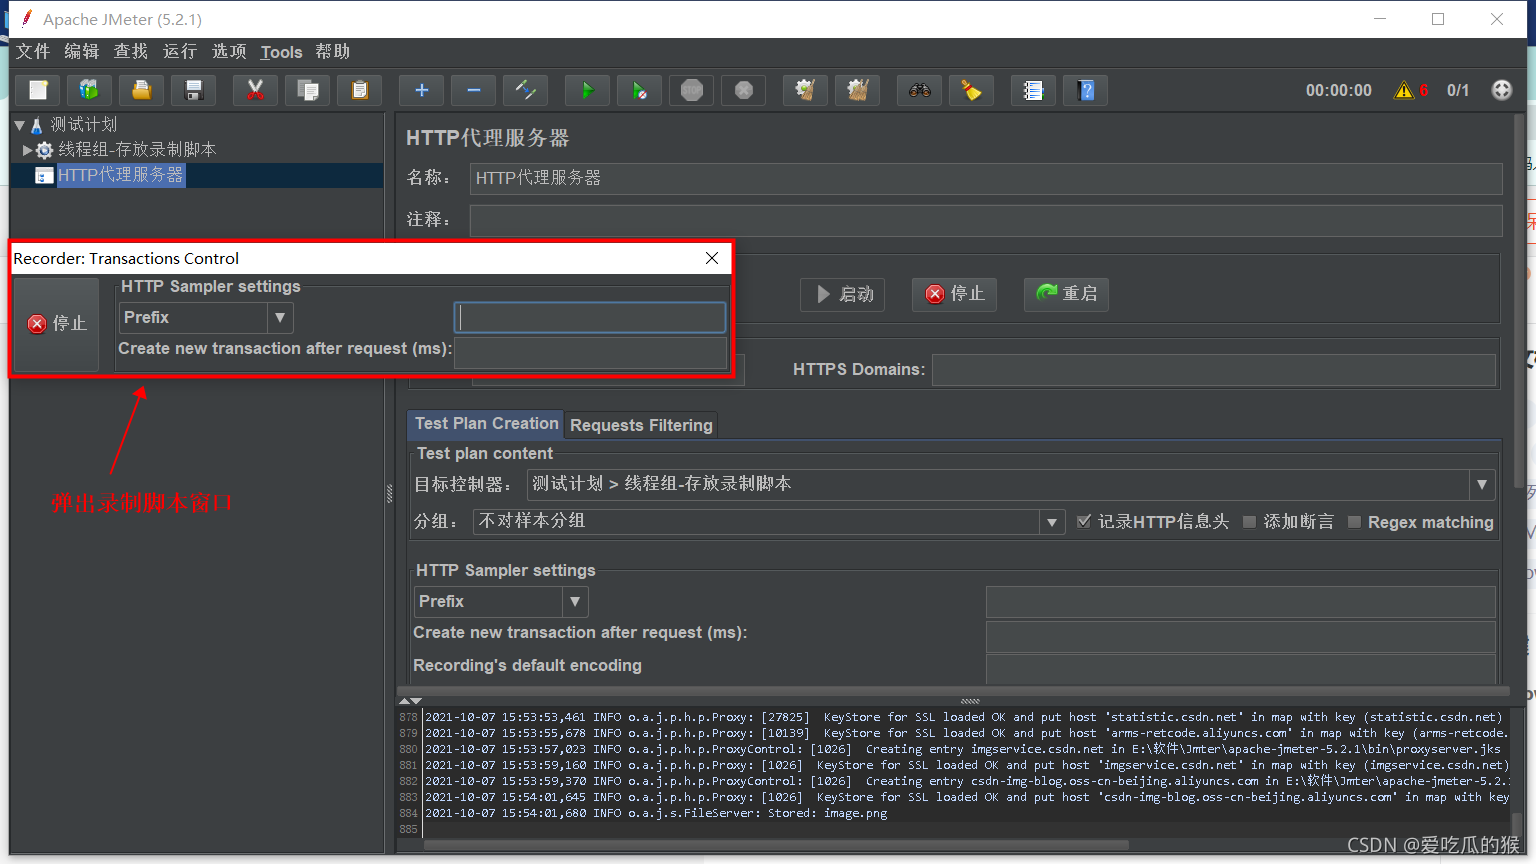1536x864 pixels.
Task: Close the Recorder Transactions Control popup
Action: point(712,258)
